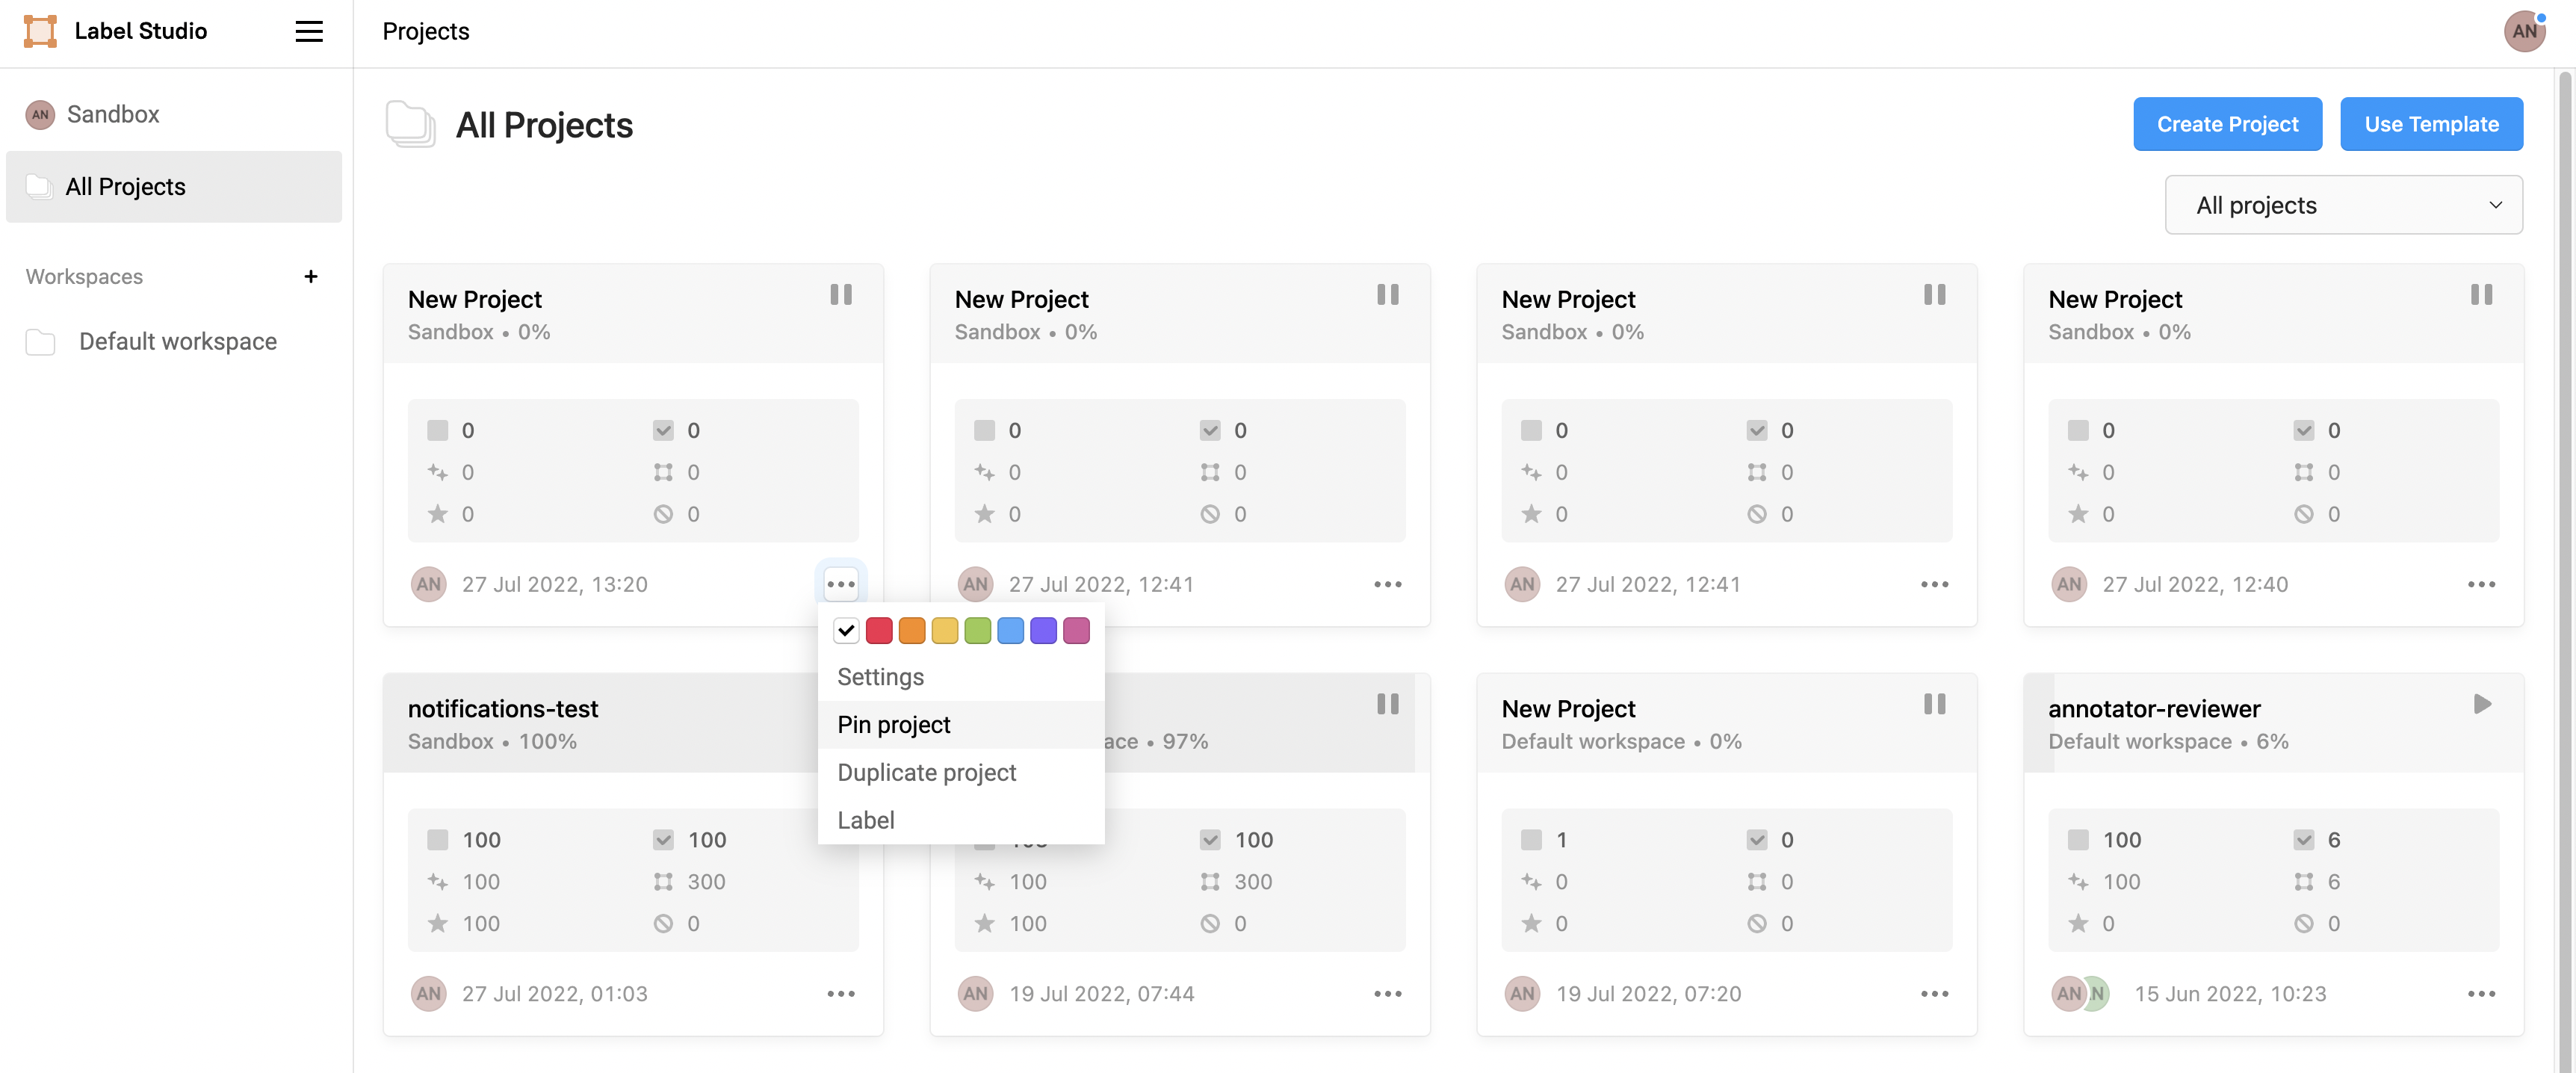Open three-dots menu for 12:40 New Project

(x=2481, y=584)
